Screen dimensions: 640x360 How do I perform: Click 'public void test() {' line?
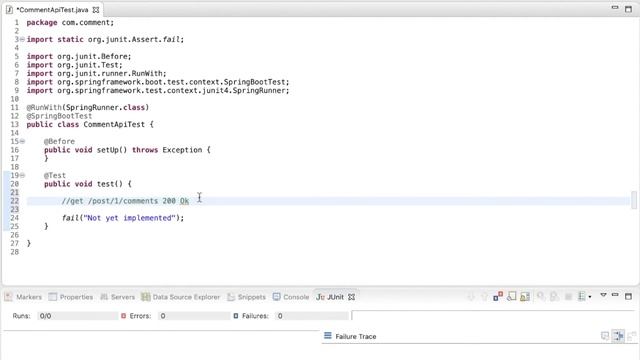tap(88, 184)
